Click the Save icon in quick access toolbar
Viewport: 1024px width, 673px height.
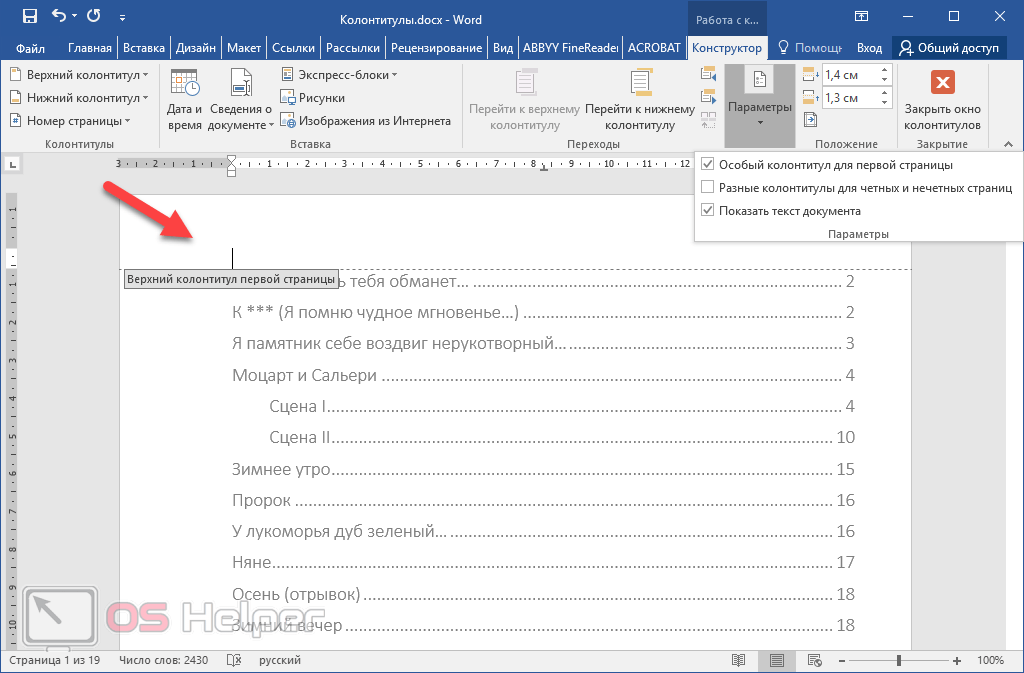click(29, 16)
